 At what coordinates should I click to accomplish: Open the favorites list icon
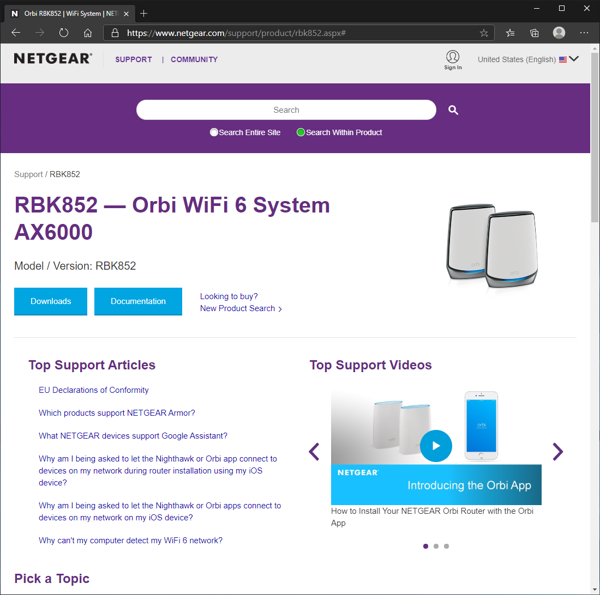510,33
